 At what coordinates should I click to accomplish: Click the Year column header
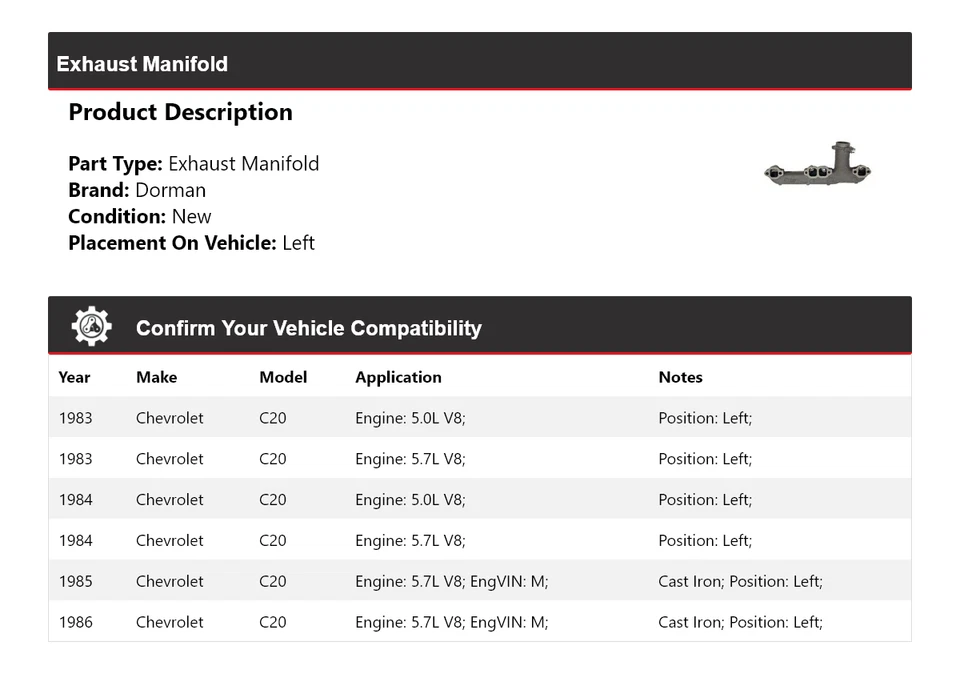(x=74, y=377)
